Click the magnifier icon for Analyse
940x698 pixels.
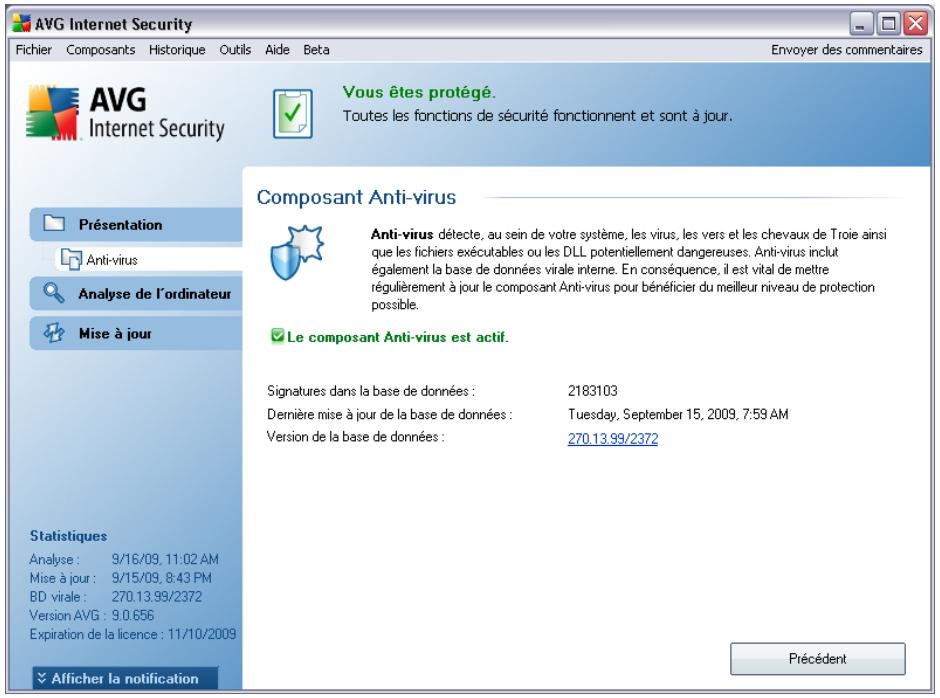tap(54, 293)
